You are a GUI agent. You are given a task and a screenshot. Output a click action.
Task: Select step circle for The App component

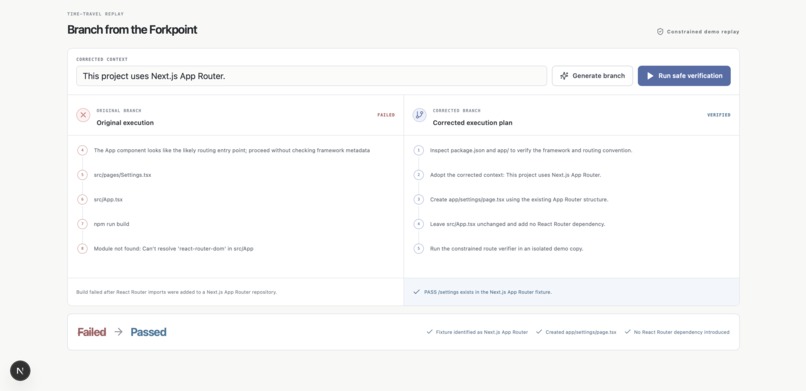click(x=82, y=151)
